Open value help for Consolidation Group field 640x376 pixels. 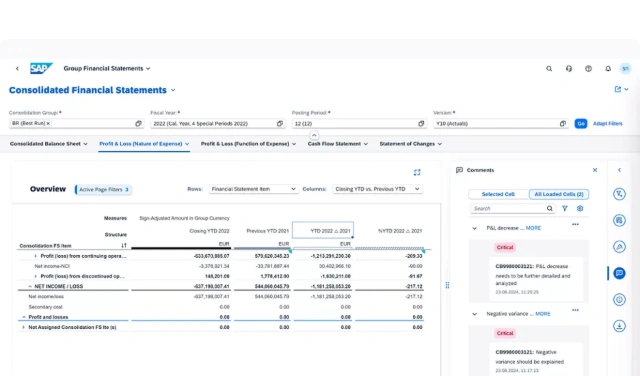(x=138, y=123)
